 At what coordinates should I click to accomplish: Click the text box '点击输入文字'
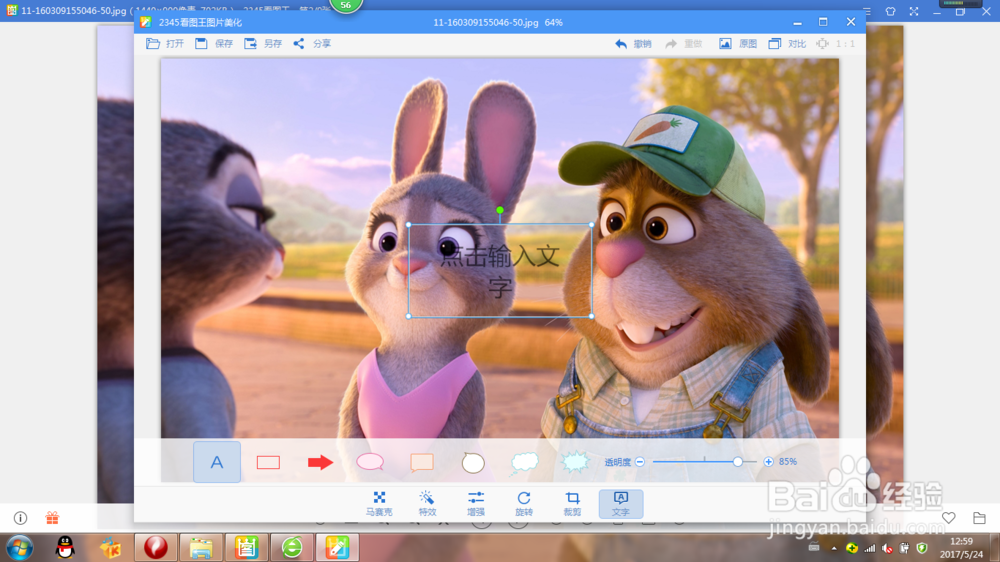500,270
